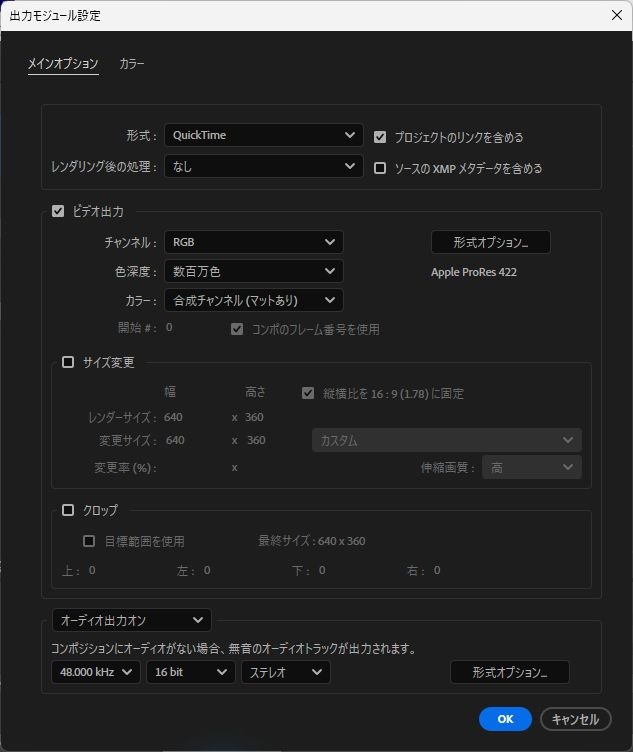The image size is (633, 752).
Task: Click the 変更サイズ width value 640
Action: [x=175, y=440]
